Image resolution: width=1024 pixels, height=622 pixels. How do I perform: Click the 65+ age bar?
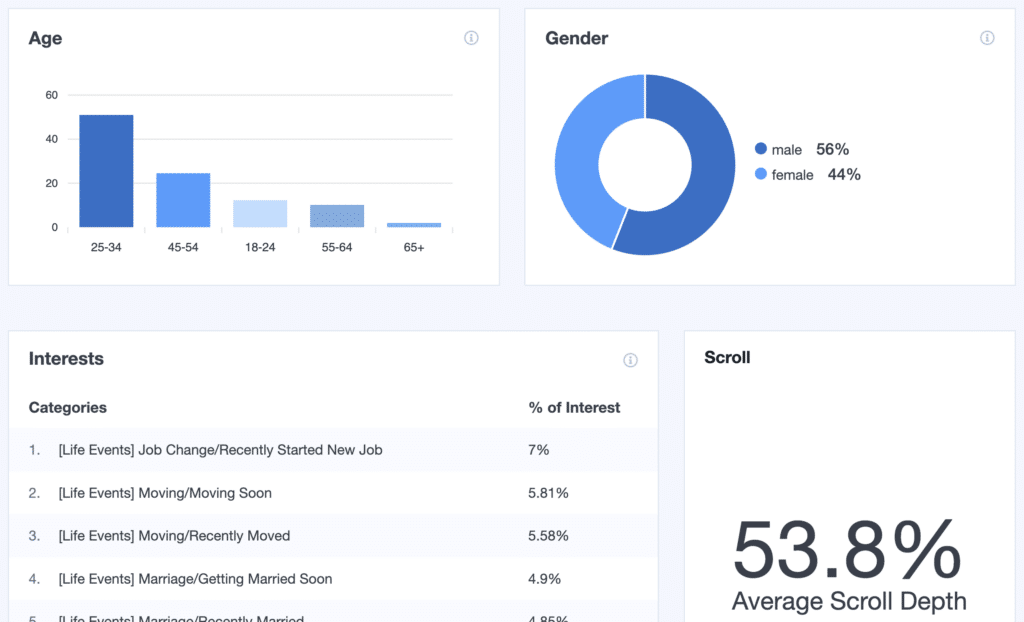pos(414,225)
